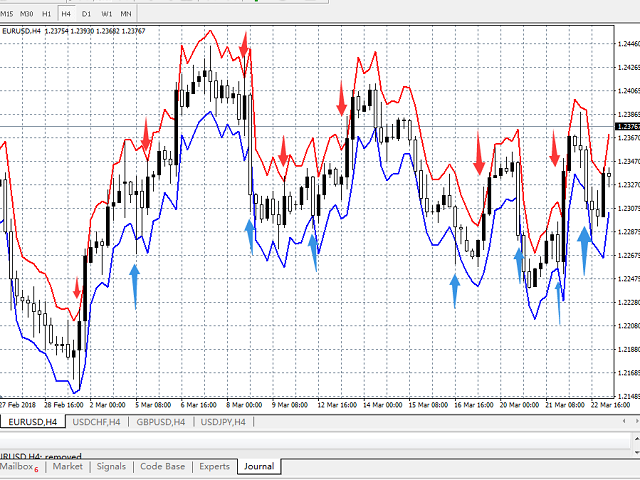Click time axis label 15 Mar 08:00

tap(428, 405)
